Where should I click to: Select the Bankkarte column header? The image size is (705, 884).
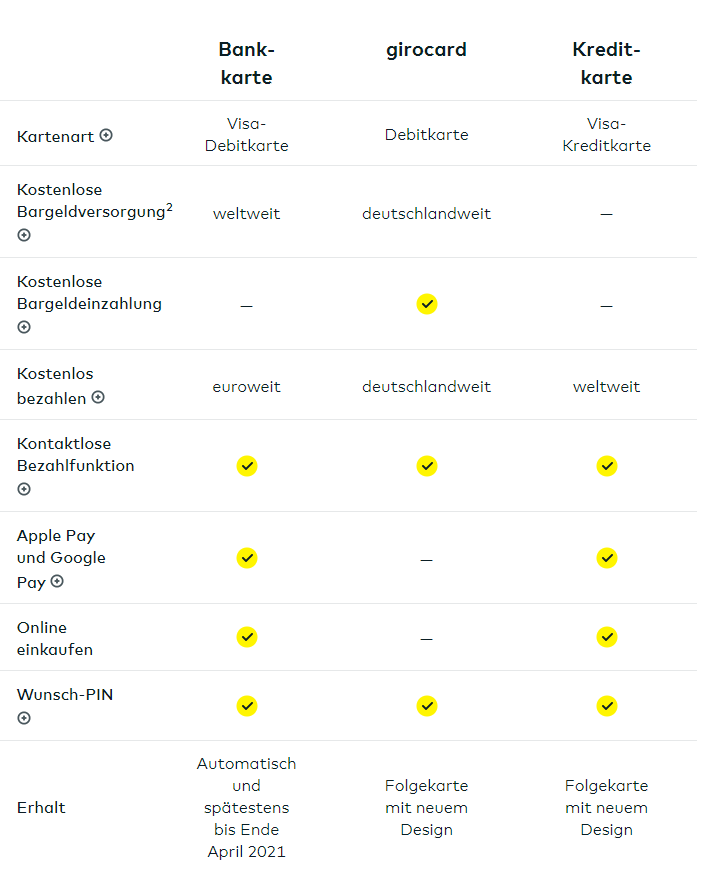pyautogui.click(x=246, y=63)
